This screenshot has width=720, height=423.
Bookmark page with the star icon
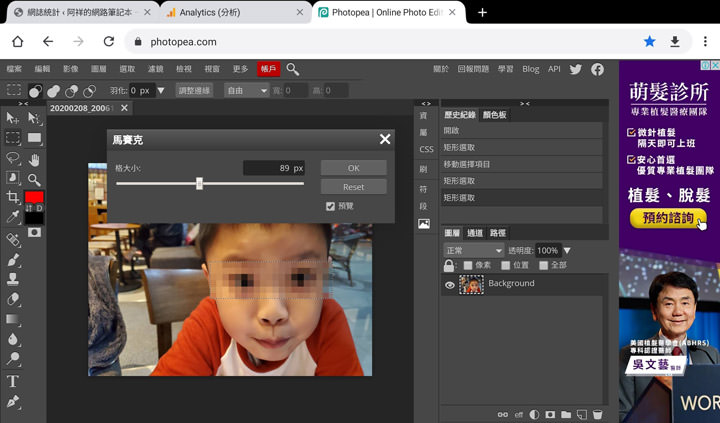pos(650,42)
